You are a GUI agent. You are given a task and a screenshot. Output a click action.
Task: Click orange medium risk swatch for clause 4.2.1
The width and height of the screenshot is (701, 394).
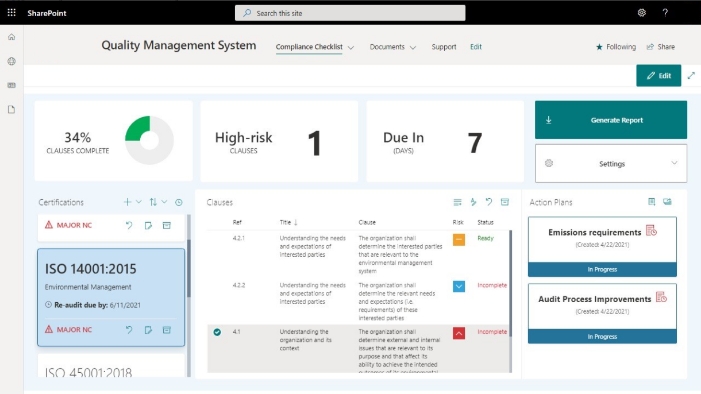pyautogui.click(x=459, y=240)
